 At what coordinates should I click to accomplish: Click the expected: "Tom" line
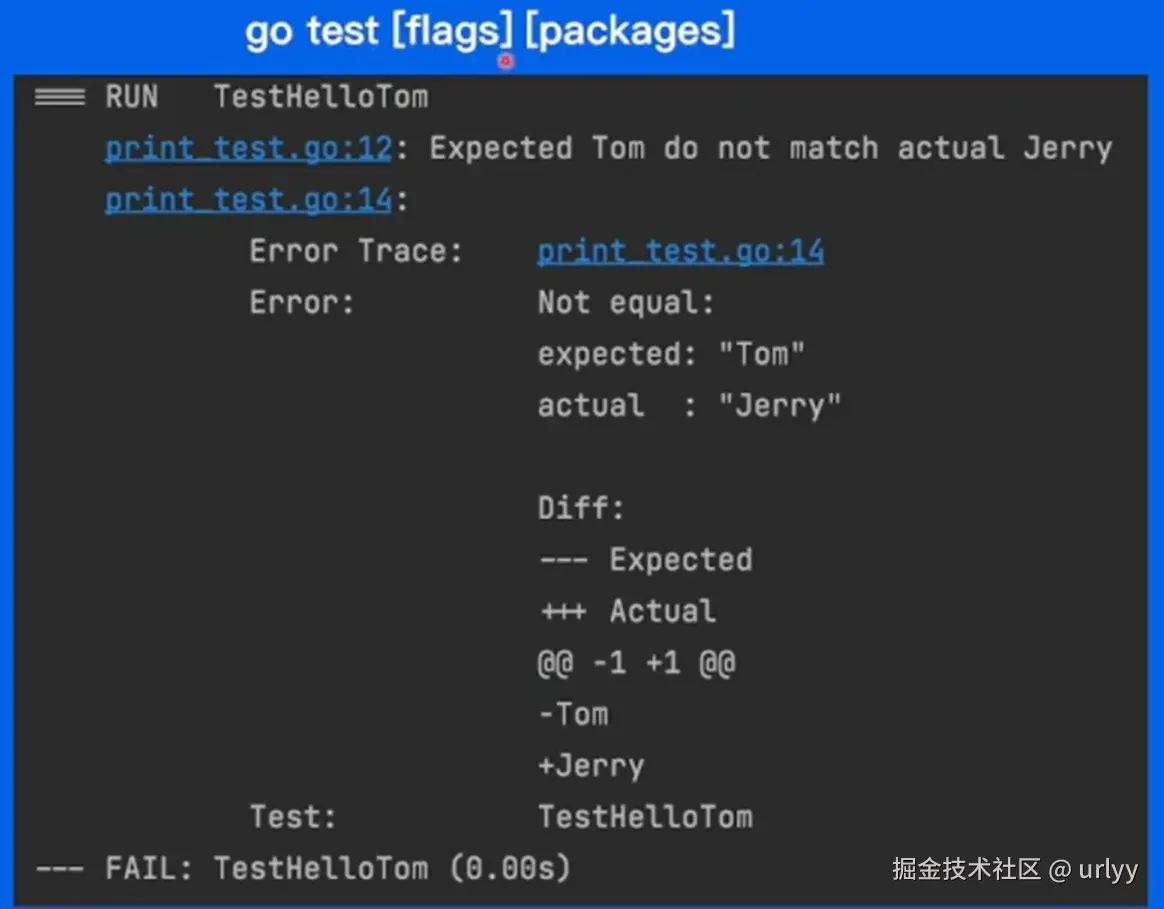[x=671, y=354]
